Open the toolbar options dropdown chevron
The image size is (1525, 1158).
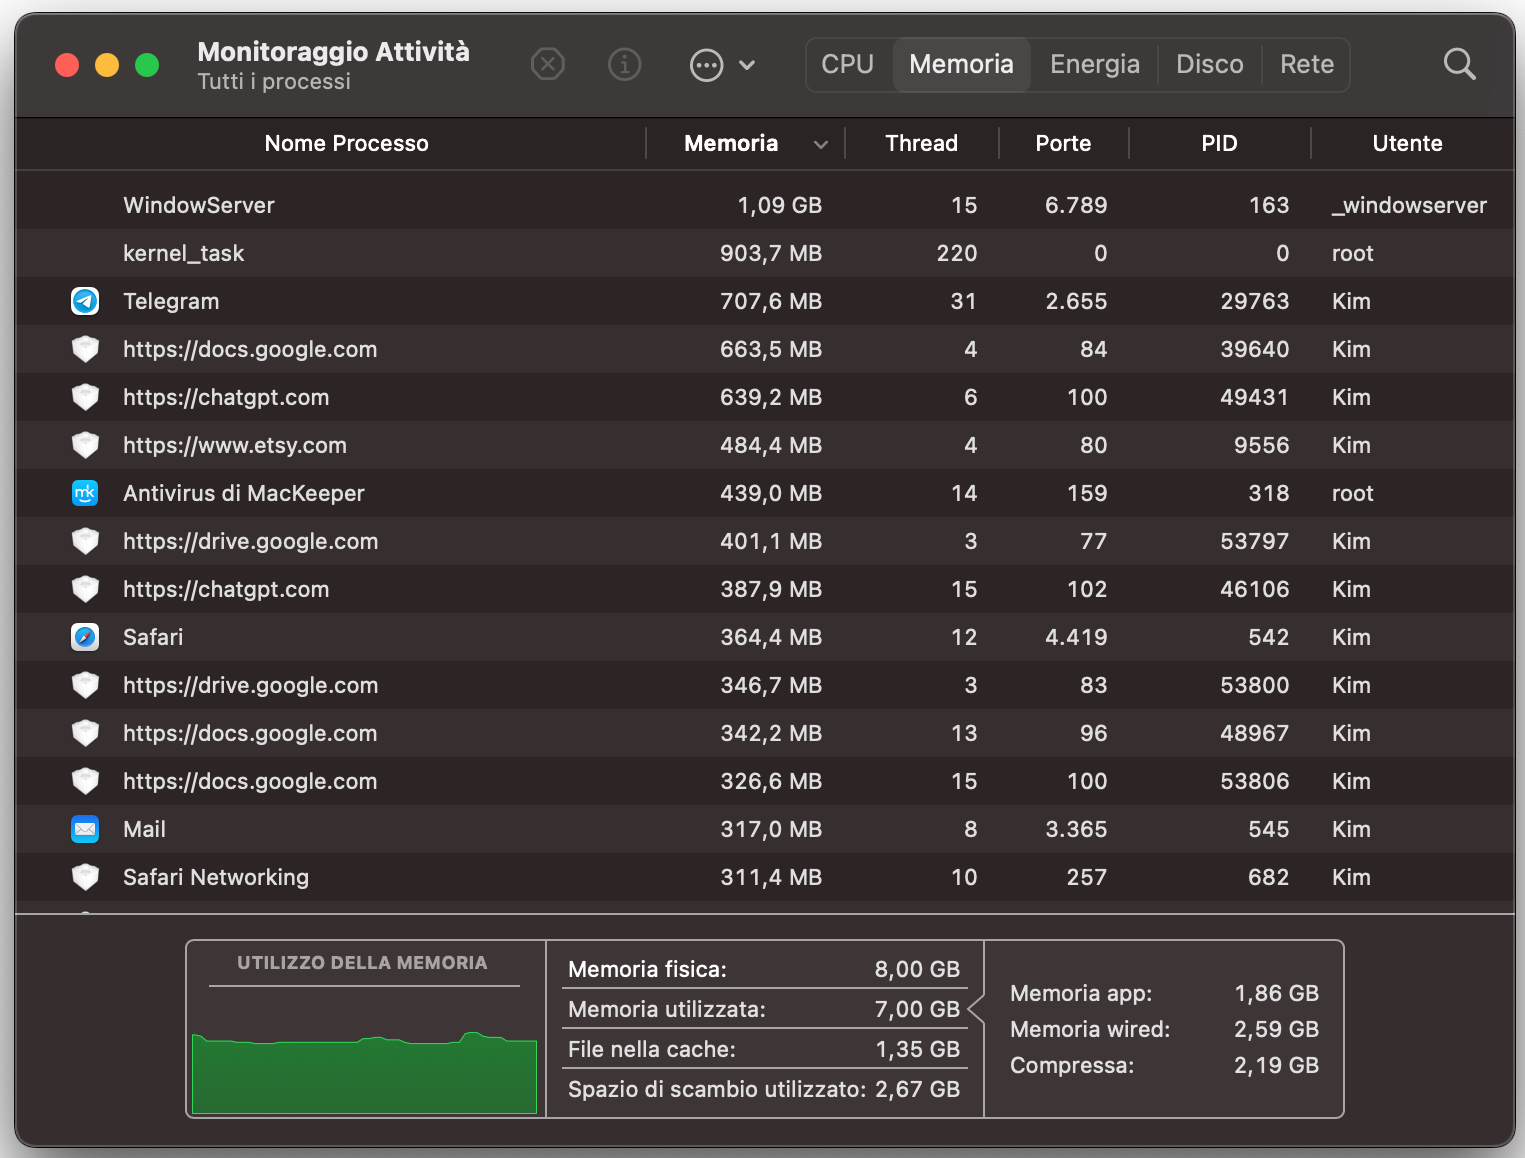coord(747,65)
